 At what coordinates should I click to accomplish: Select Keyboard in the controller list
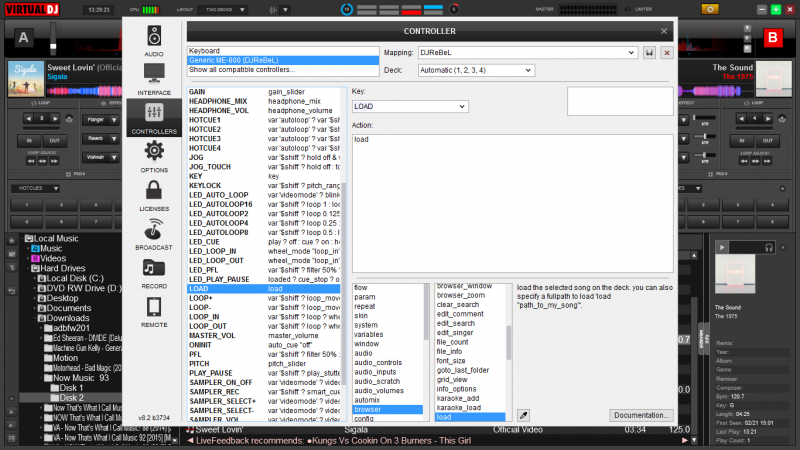coord(283,51)
